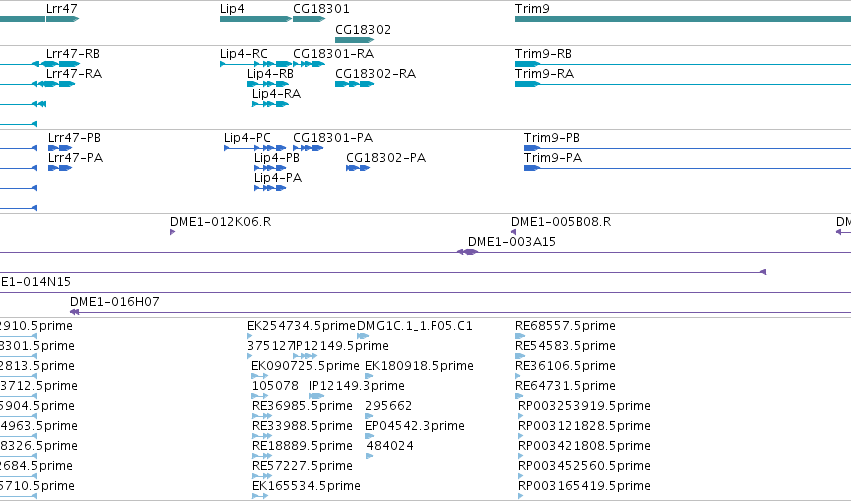Image resolution: width=851 pixels, height=501 pixels.
Task: Click the DME1-003A15 clone label
Action: coord(512,242)
